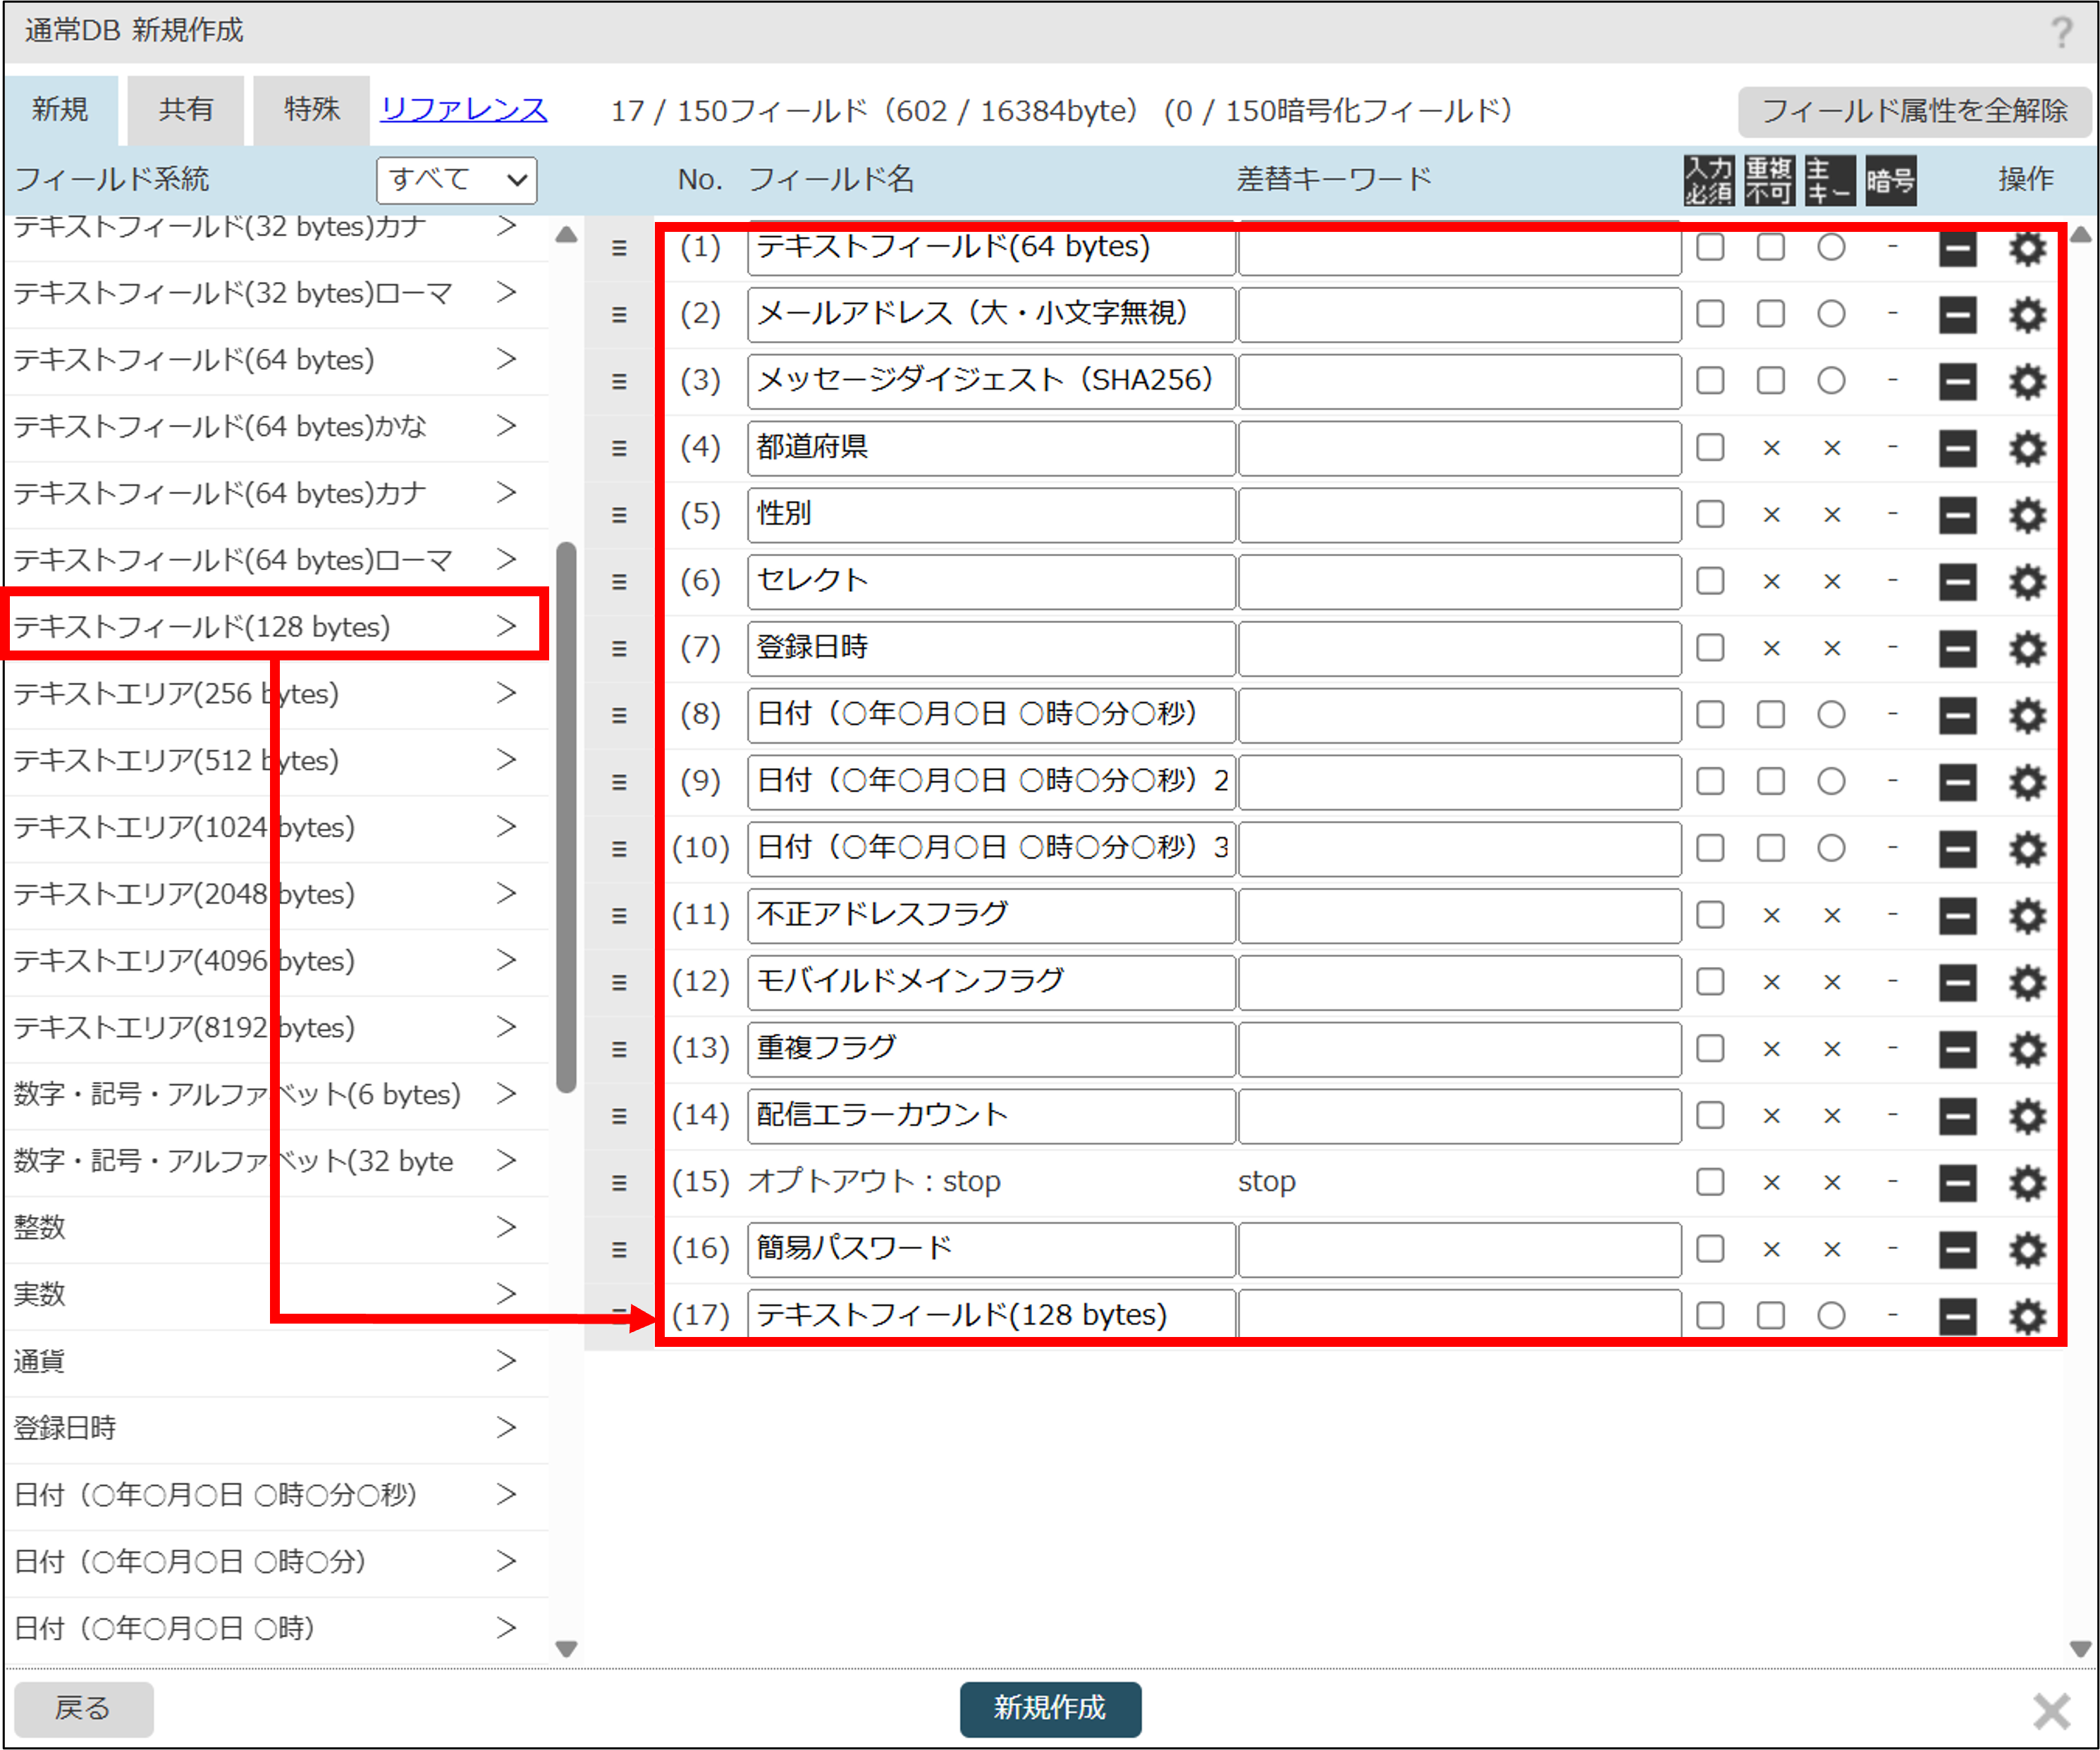Select primary key radio for メッセージダイジェスト row

click(x=1831, y=381)
